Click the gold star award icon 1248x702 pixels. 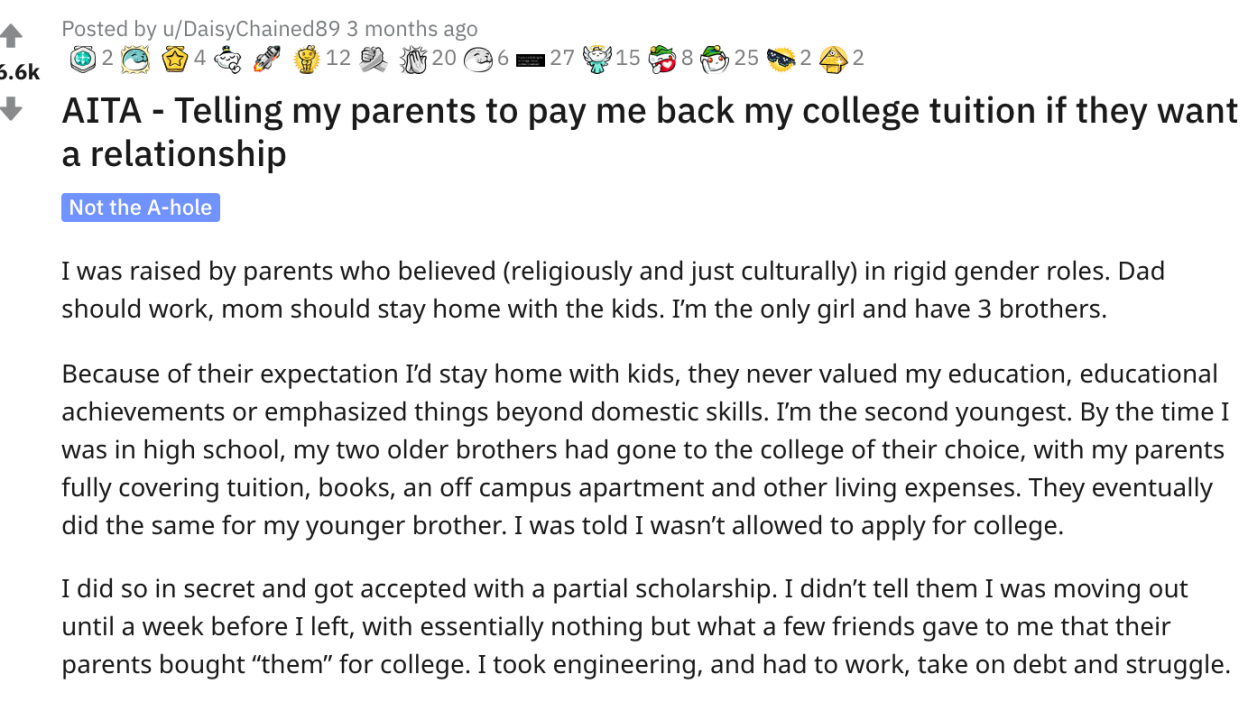(175, 59)
